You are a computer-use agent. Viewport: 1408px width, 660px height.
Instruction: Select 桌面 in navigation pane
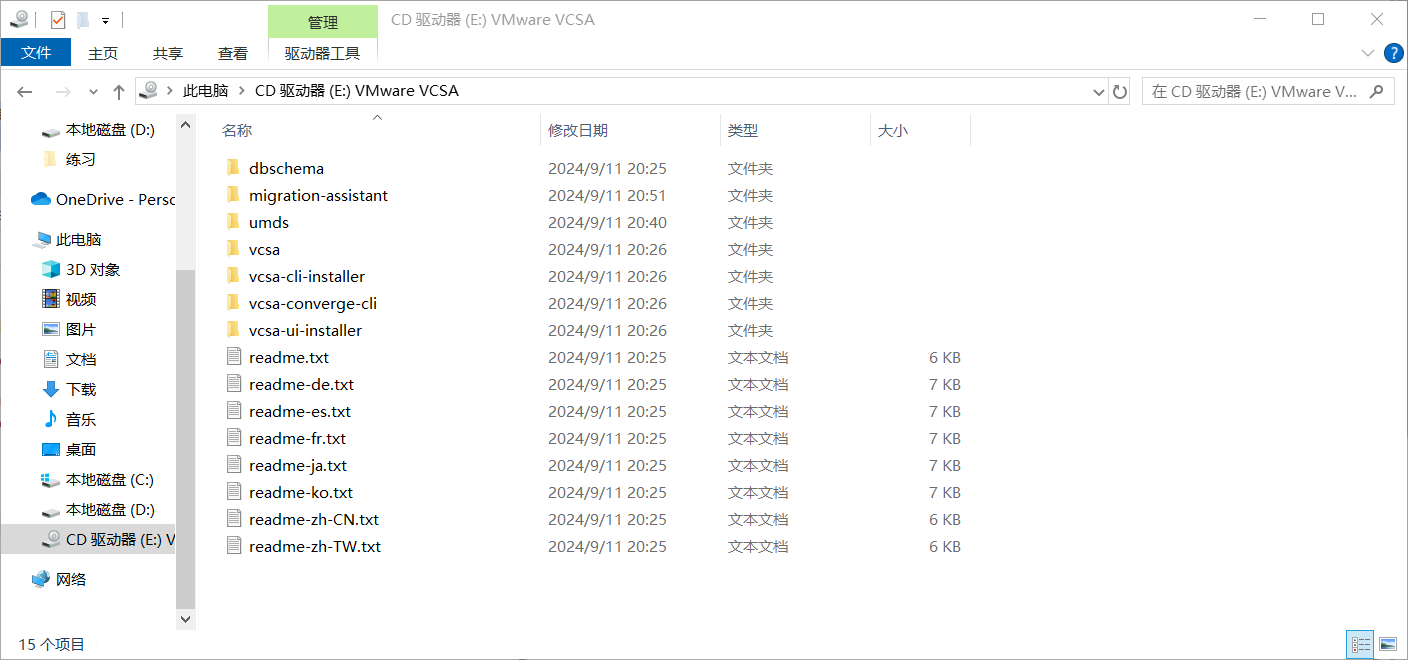tap(68, 449)
